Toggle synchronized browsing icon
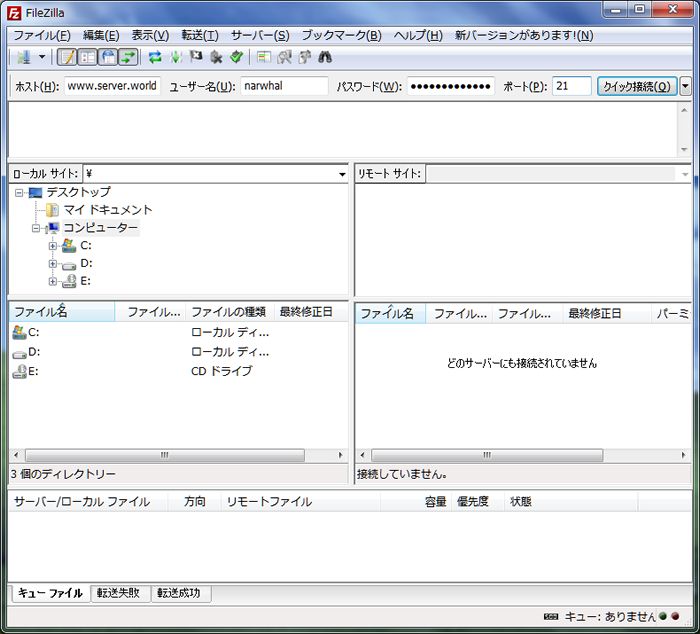This screenshot has height=634, width=700. 304,57
